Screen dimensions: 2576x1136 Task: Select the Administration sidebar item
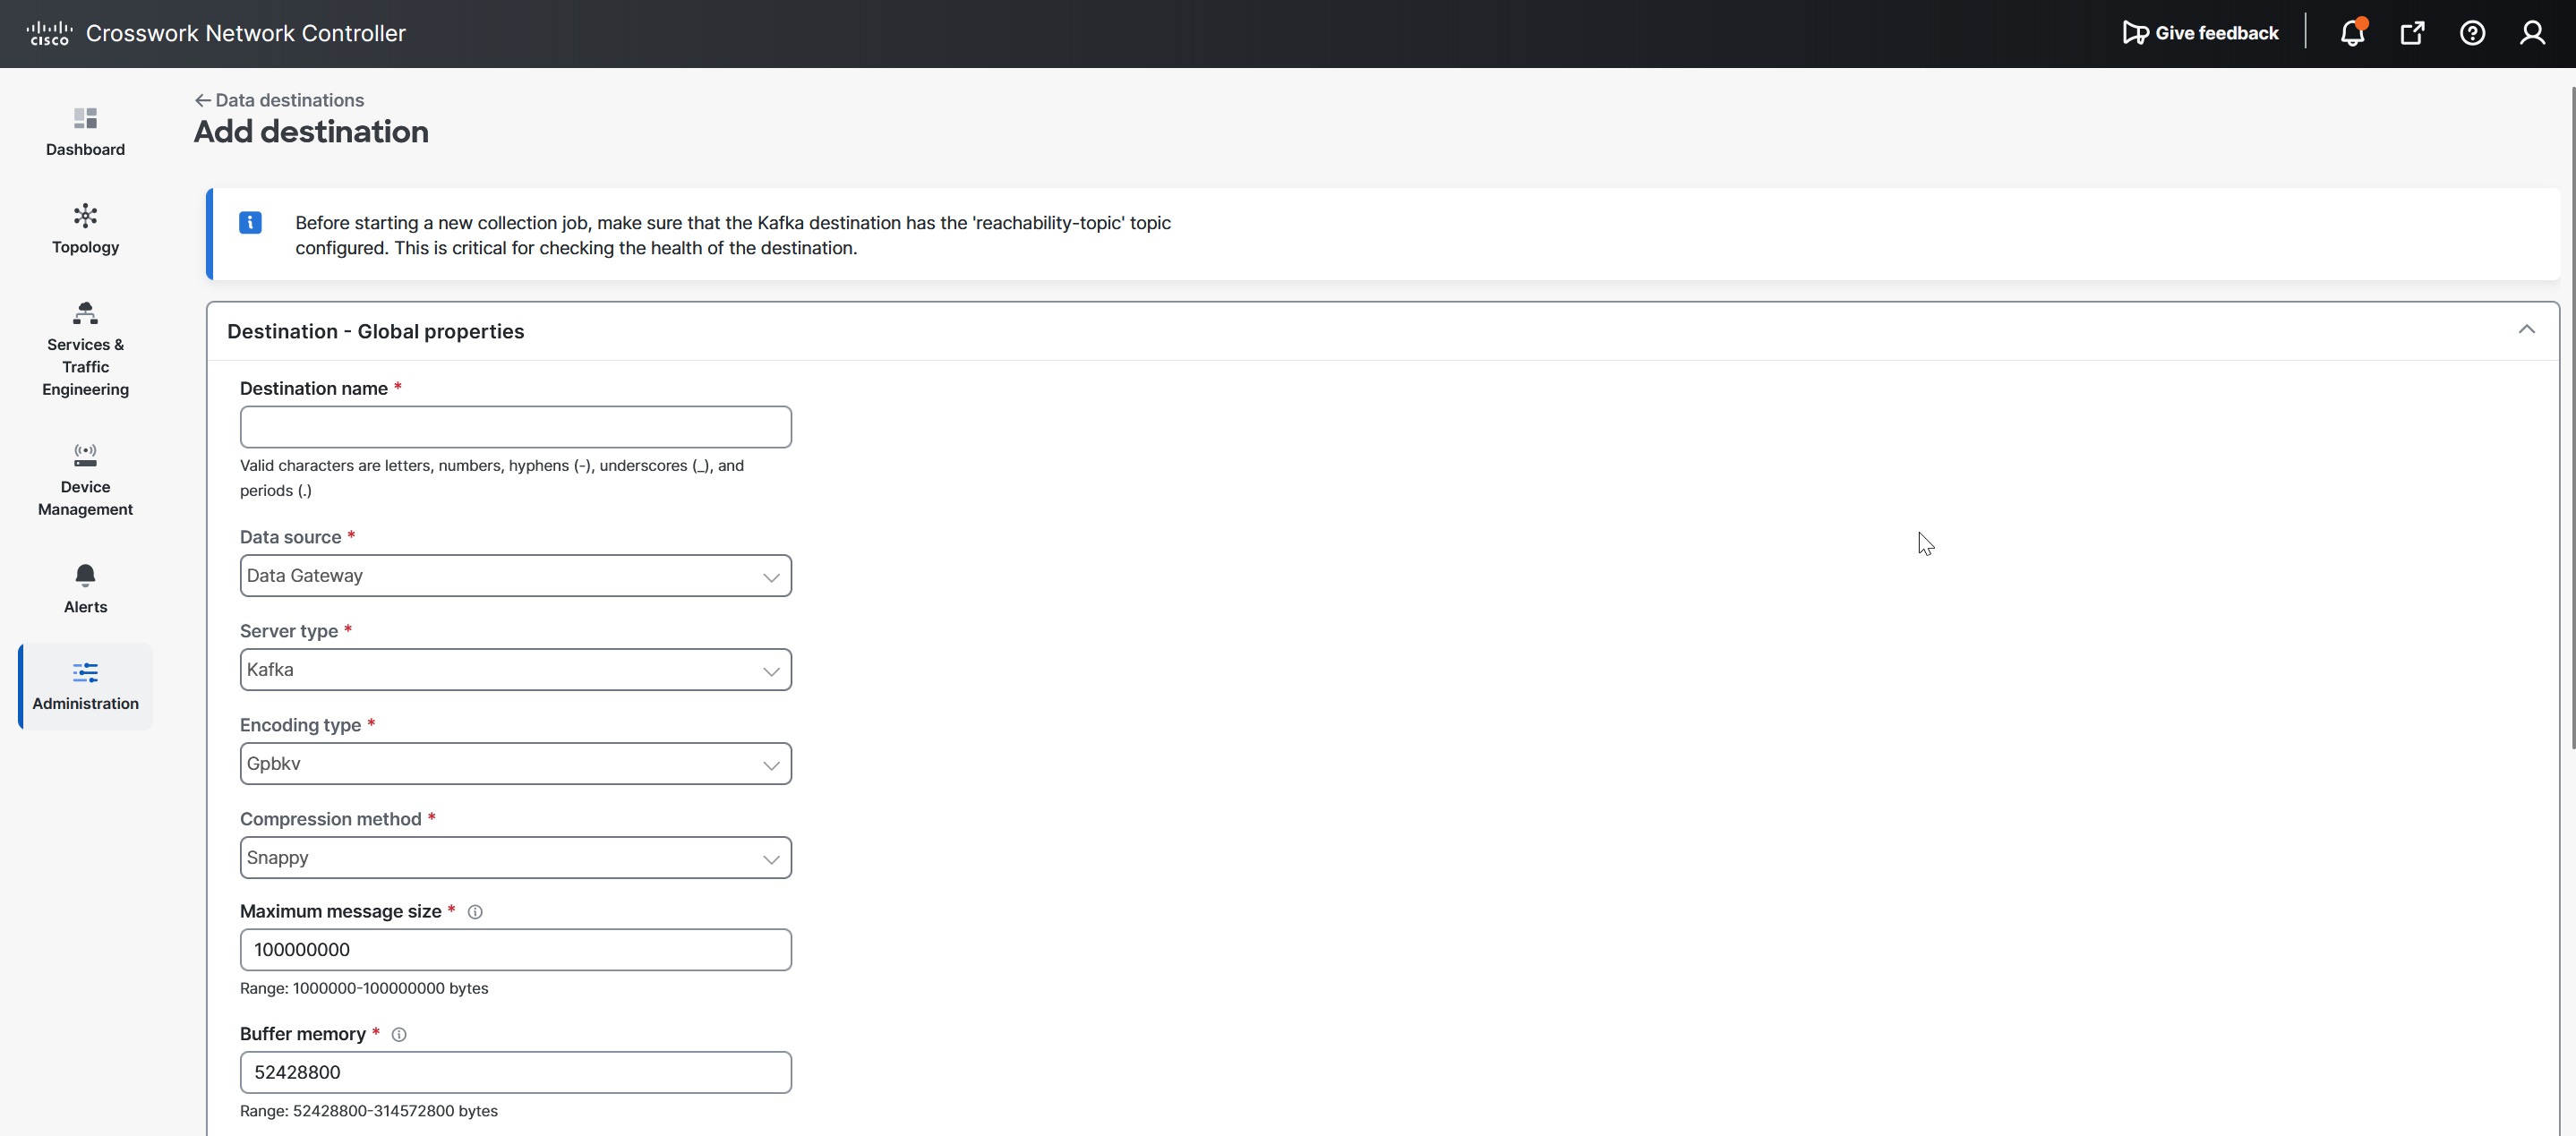[84, 686]
